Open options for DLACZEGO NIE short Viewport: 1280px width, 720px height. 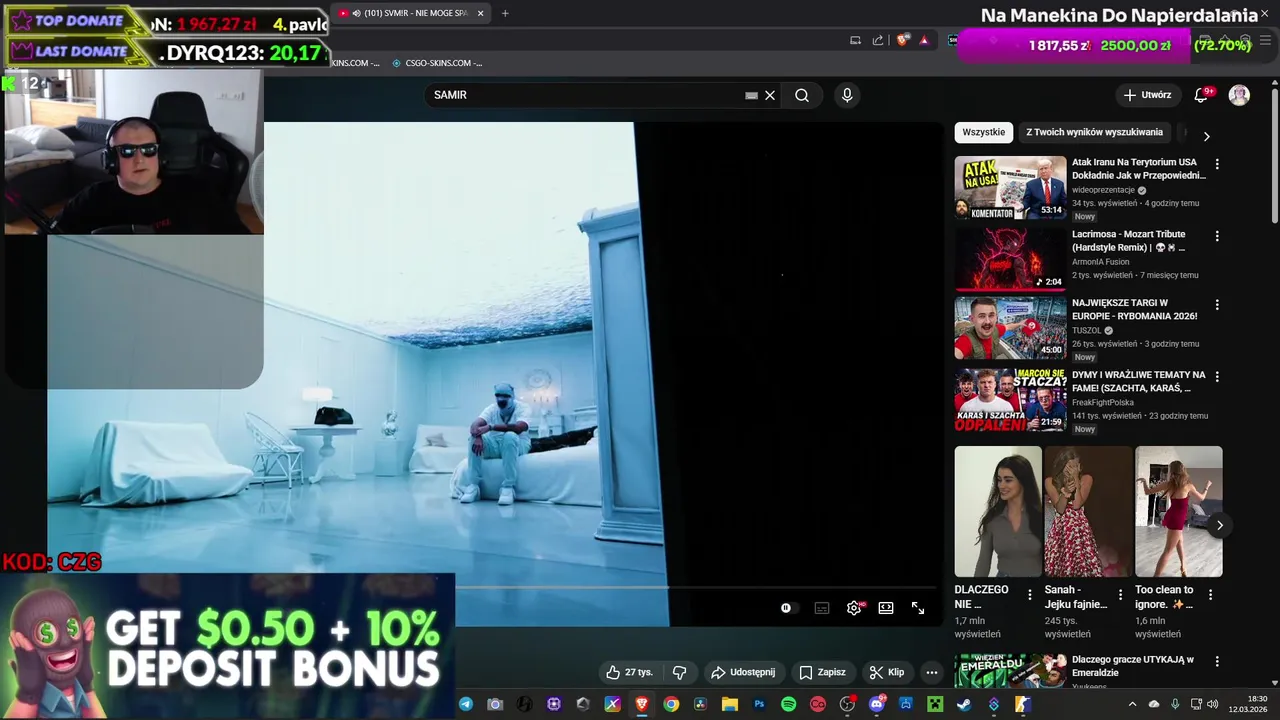tap(1030, 594)
